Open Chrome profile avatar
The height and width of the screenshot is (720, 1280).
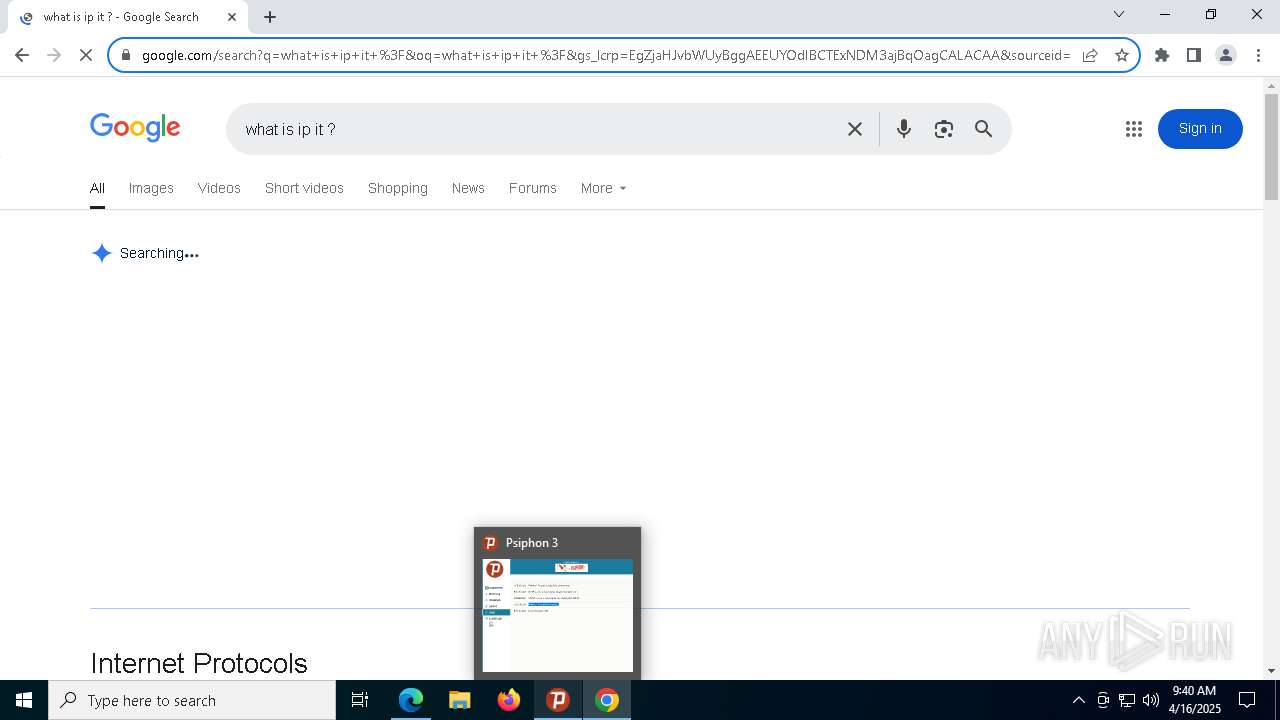[1226, 55]
